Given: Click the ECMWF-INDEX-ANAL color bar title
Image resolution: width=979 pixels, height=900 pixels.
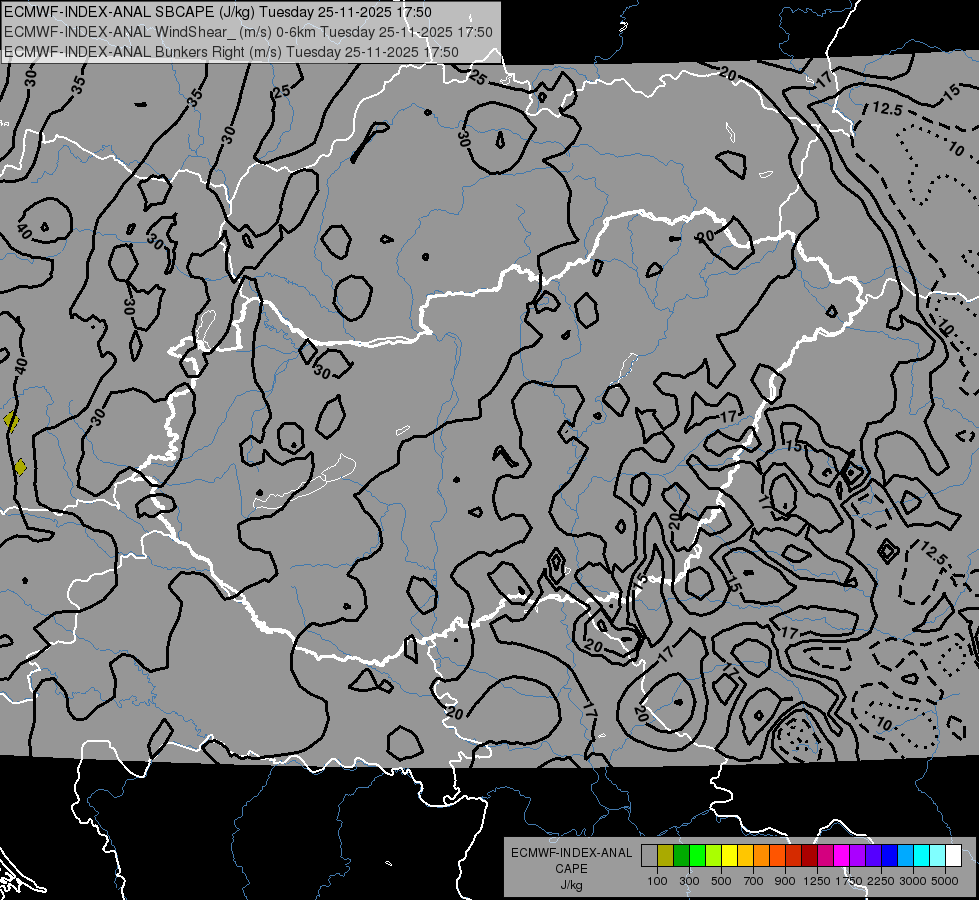Looking at the screenshot, I should tap(572, 853).
